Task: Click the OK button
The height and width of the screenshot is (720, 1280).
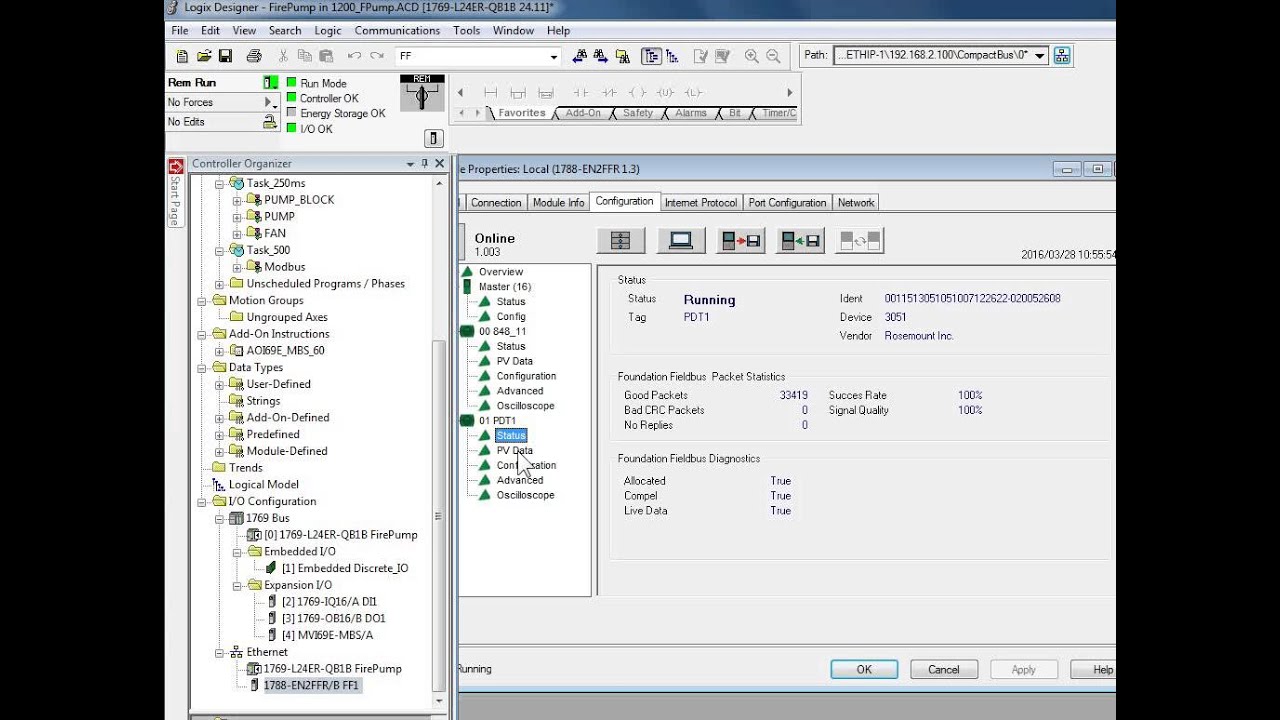Action: tap(864, 670)
